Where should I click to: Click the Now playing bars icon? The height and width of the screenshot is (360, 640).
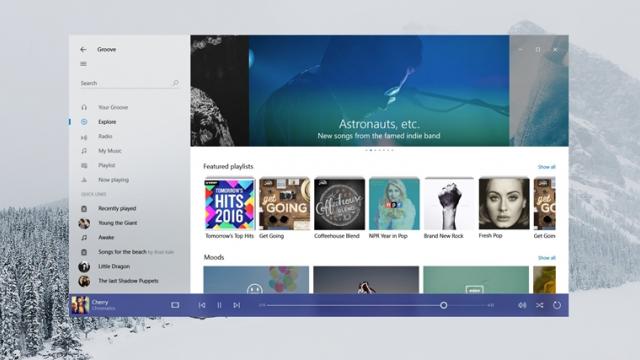84,180
